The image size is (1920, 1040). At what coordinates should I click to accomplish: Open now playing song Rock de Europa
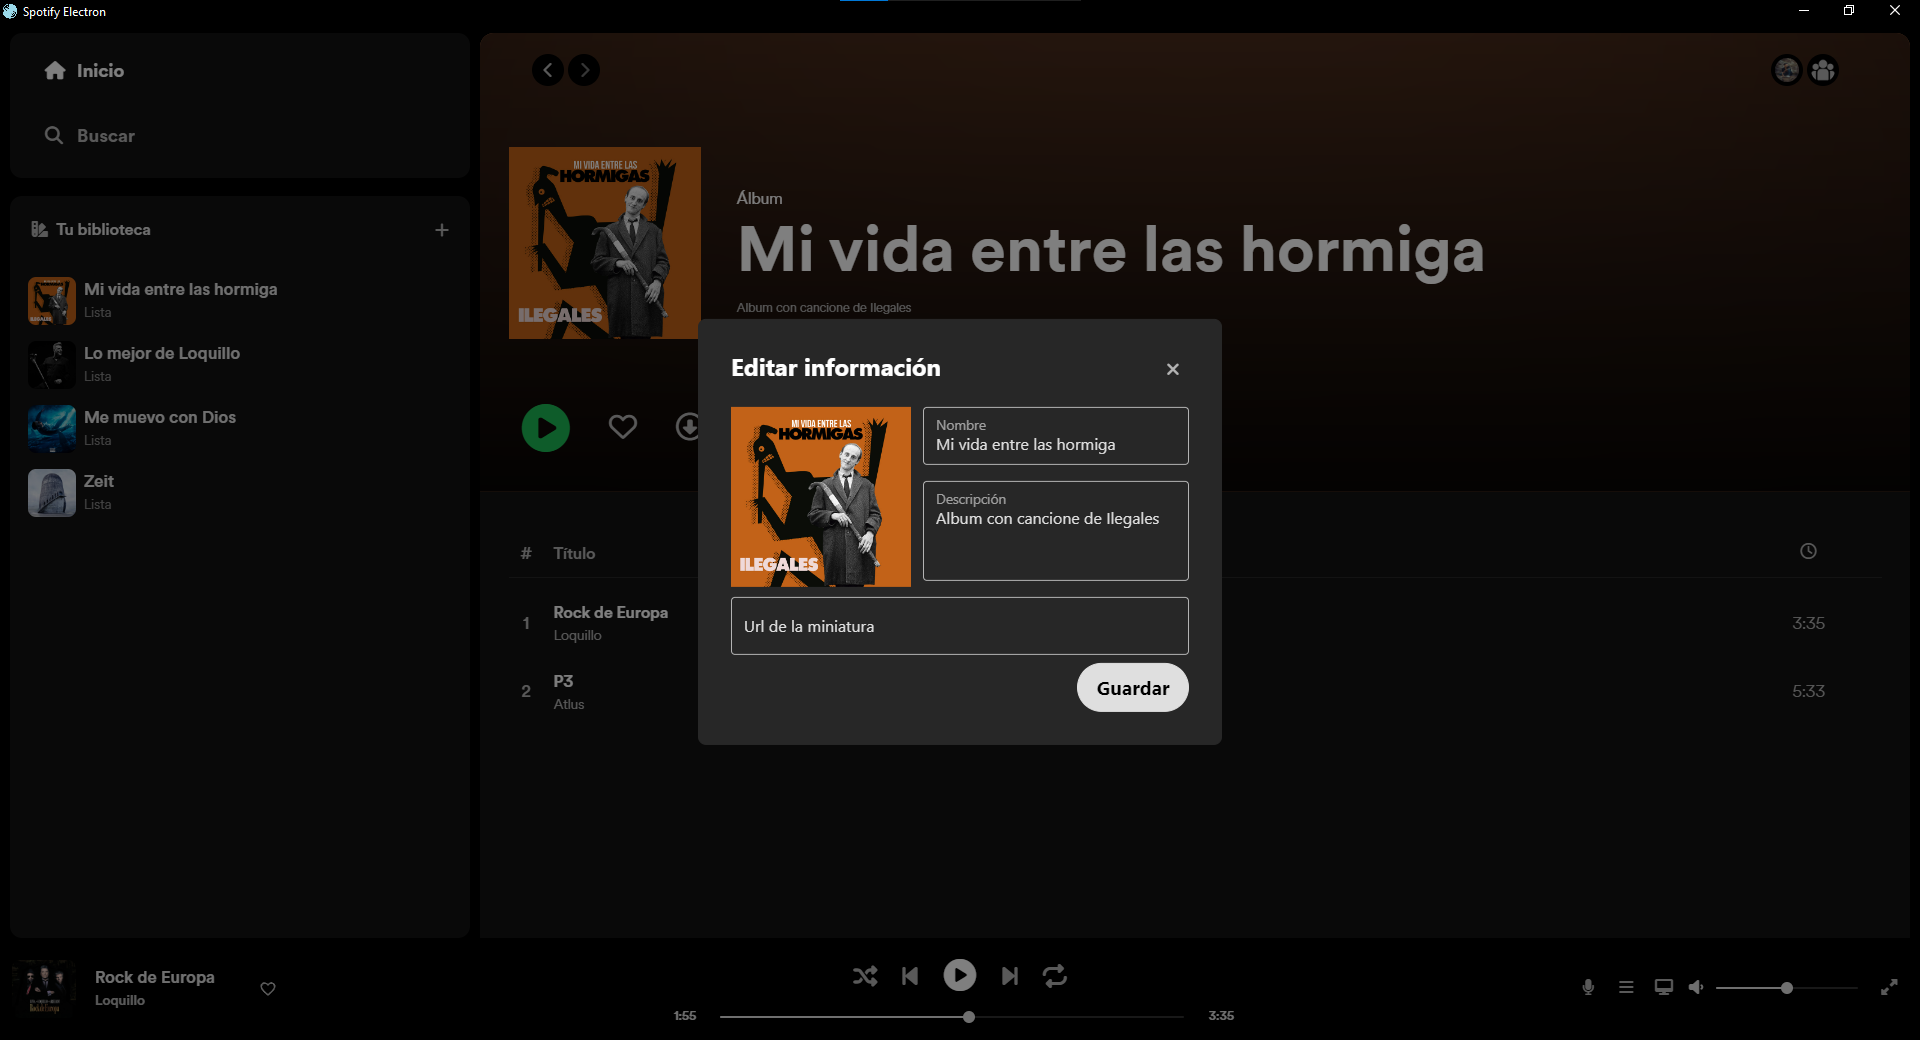click(155, 977)
